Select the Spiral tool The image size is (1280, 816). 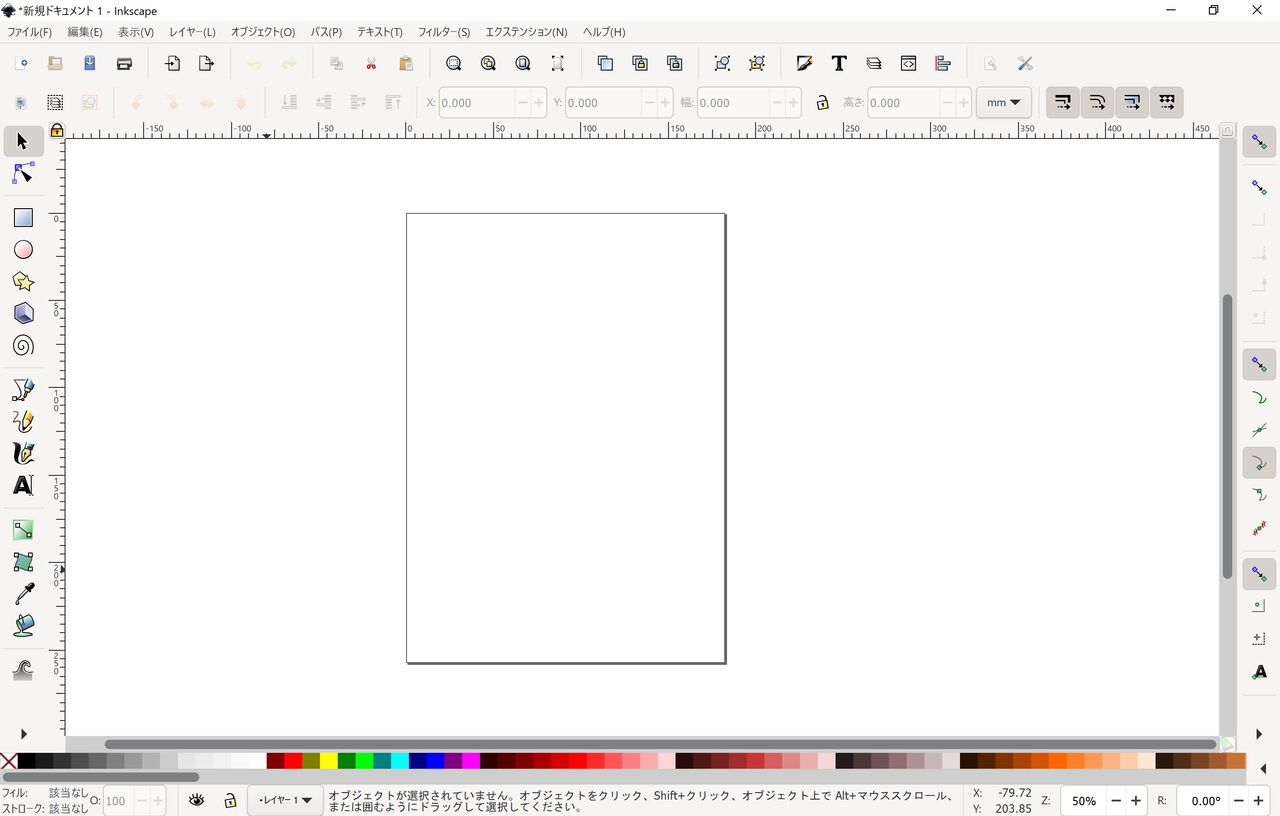(22, 345)
